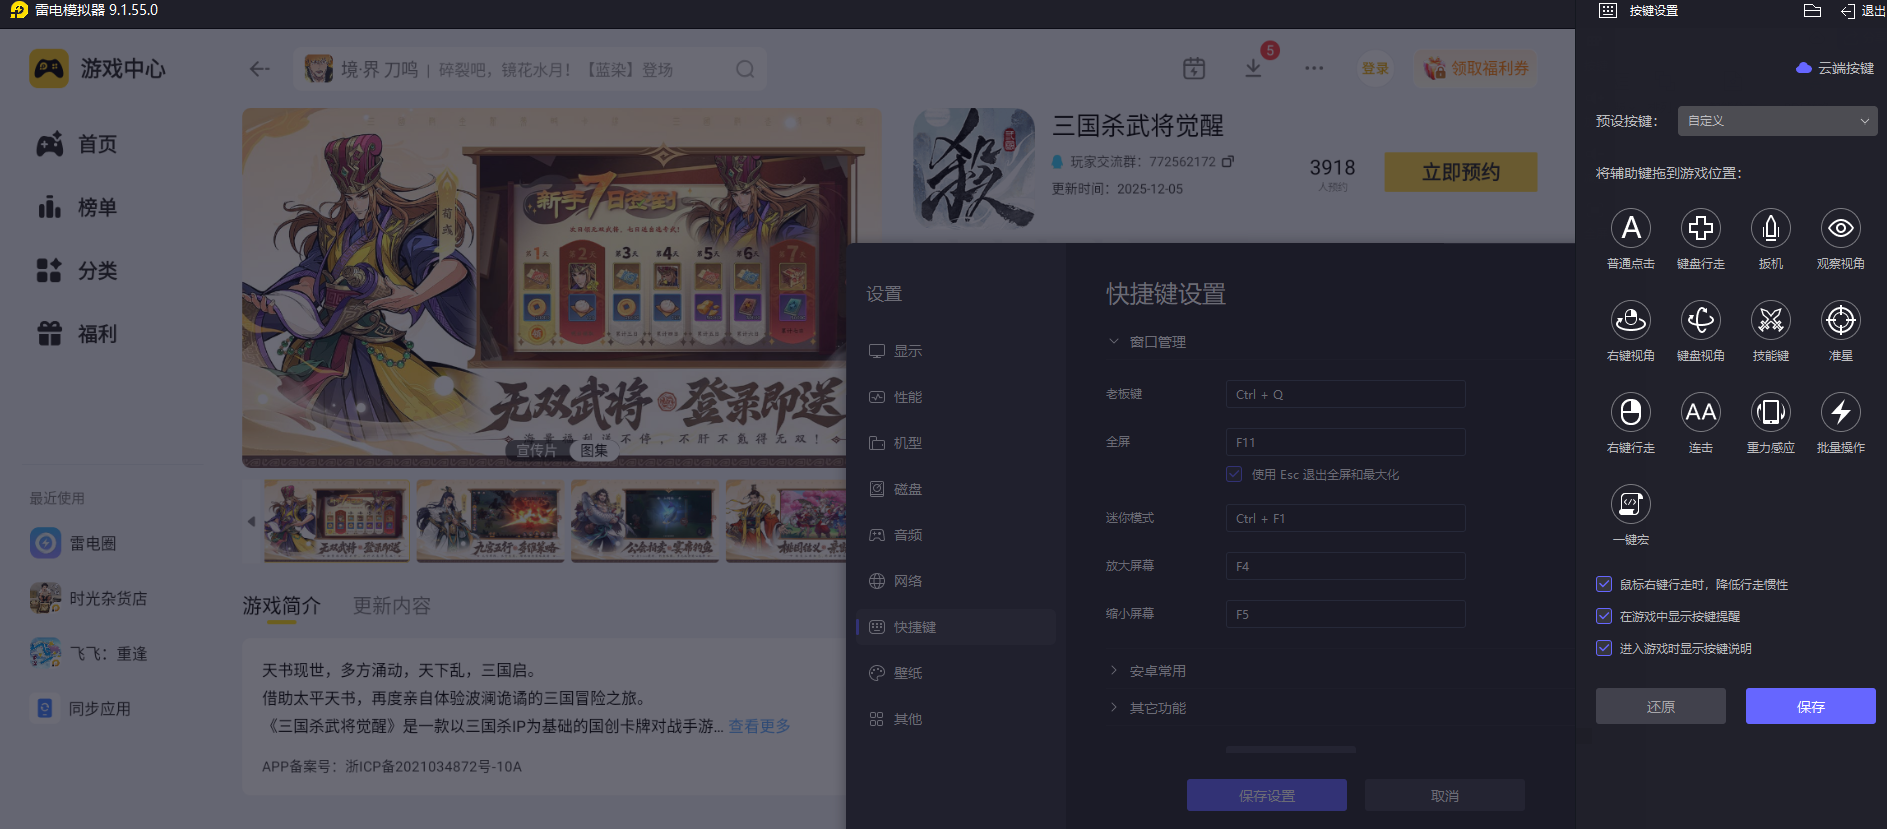Choose the 一键宏 macro icon
The height and width of the screenshot is (829, 1887).
(x=1631, y=505)
